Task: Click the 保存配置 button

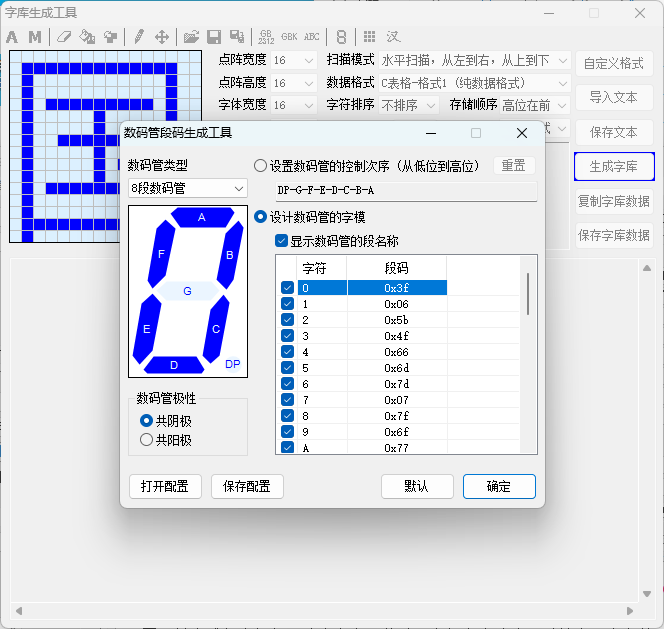Action: click(x=247, y=486)
